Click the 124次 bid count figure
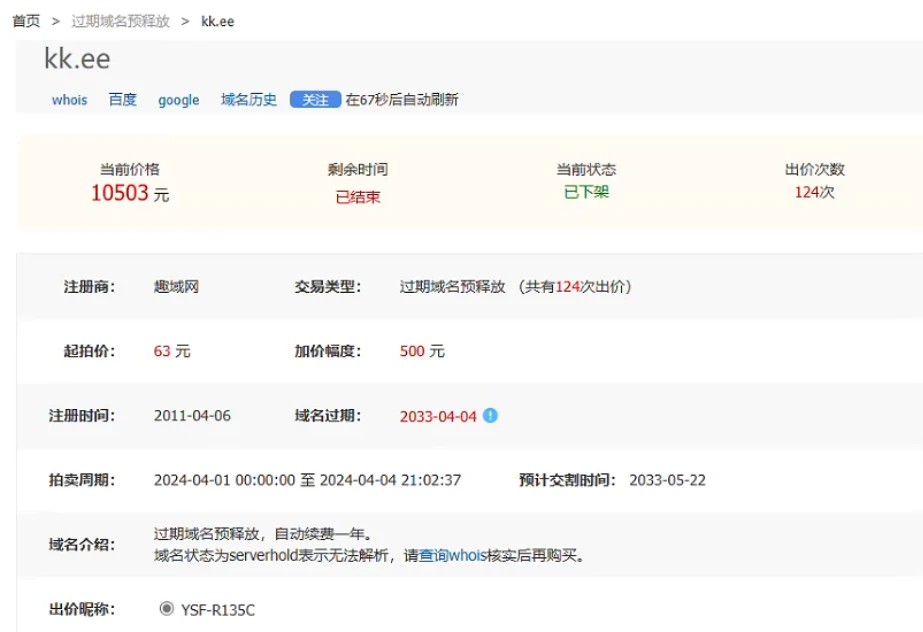 click(x=814, y=192)
